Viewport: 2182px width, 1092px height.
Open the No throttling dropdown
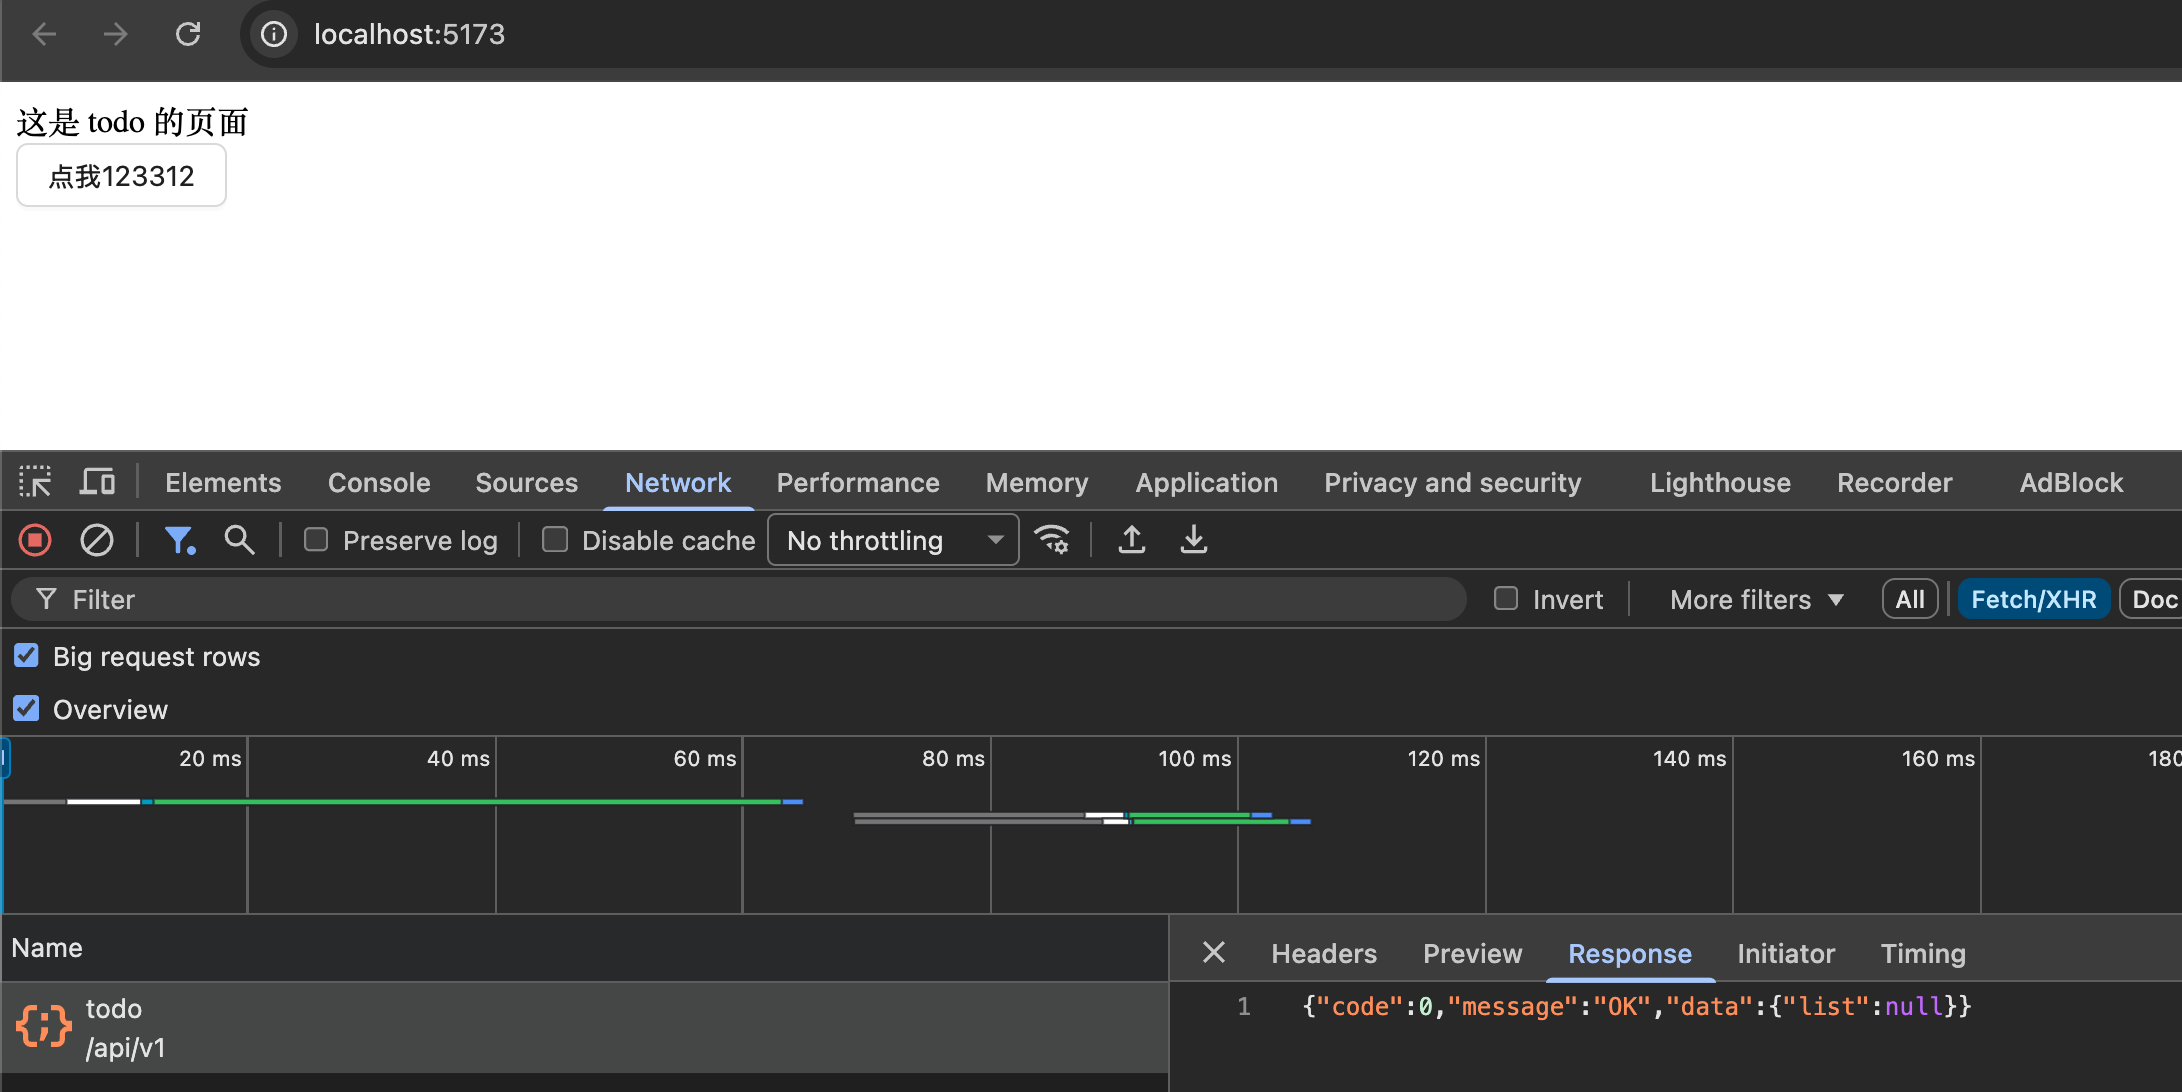[893, 540]
